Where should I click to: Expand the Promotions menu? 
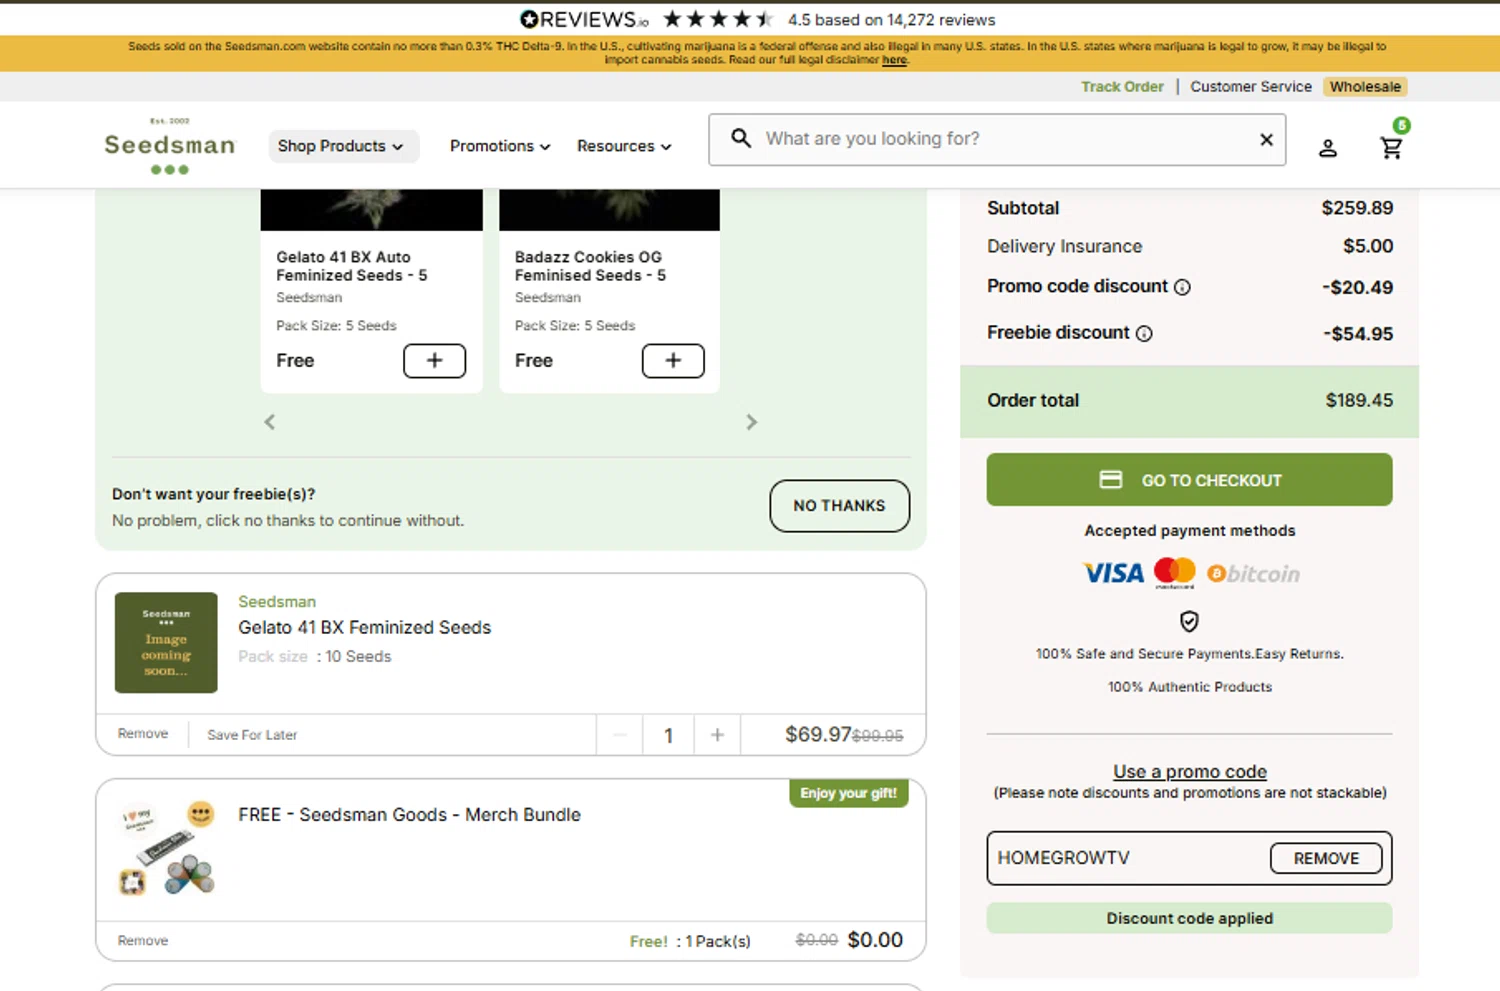pos(500,146)
